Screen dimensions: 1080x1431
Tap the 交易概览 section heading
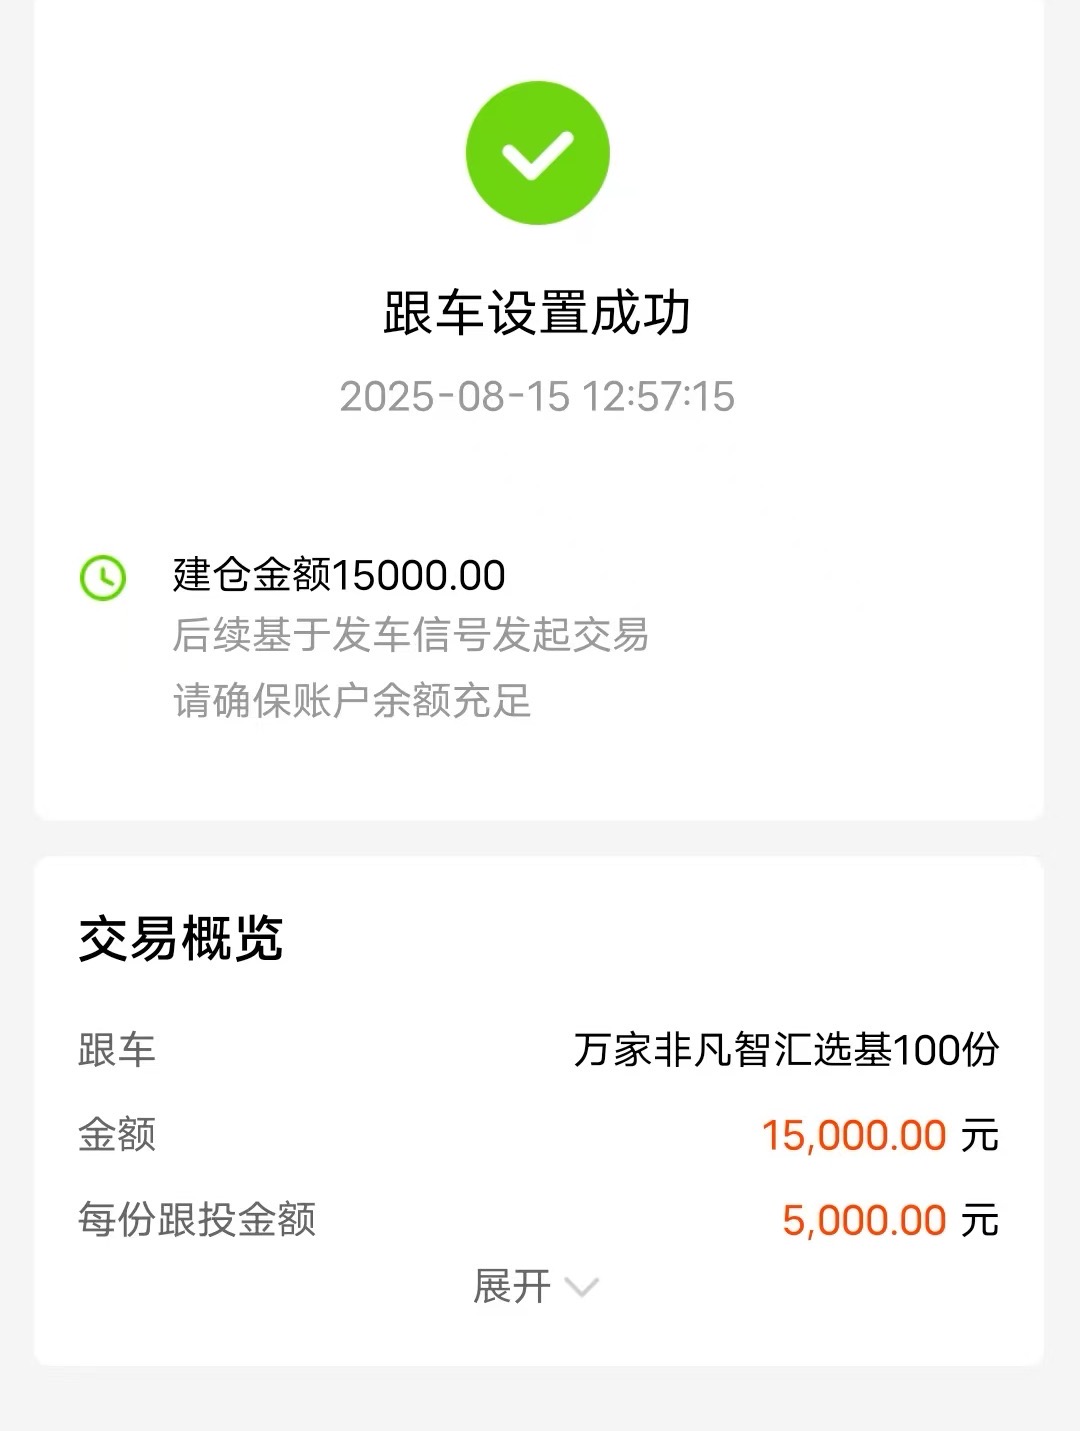[x=181, y=940]
